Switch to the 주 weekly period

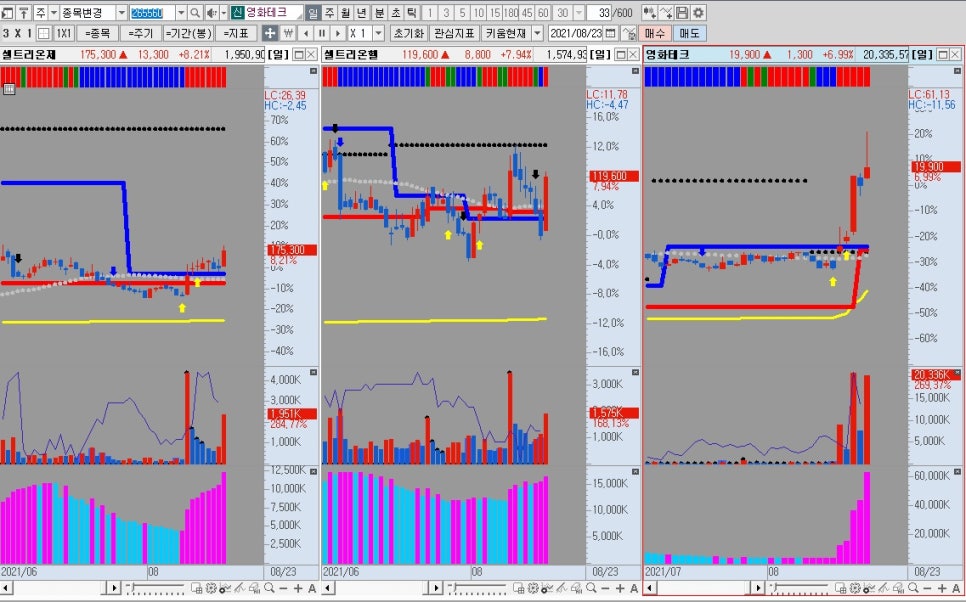point(330,12)
